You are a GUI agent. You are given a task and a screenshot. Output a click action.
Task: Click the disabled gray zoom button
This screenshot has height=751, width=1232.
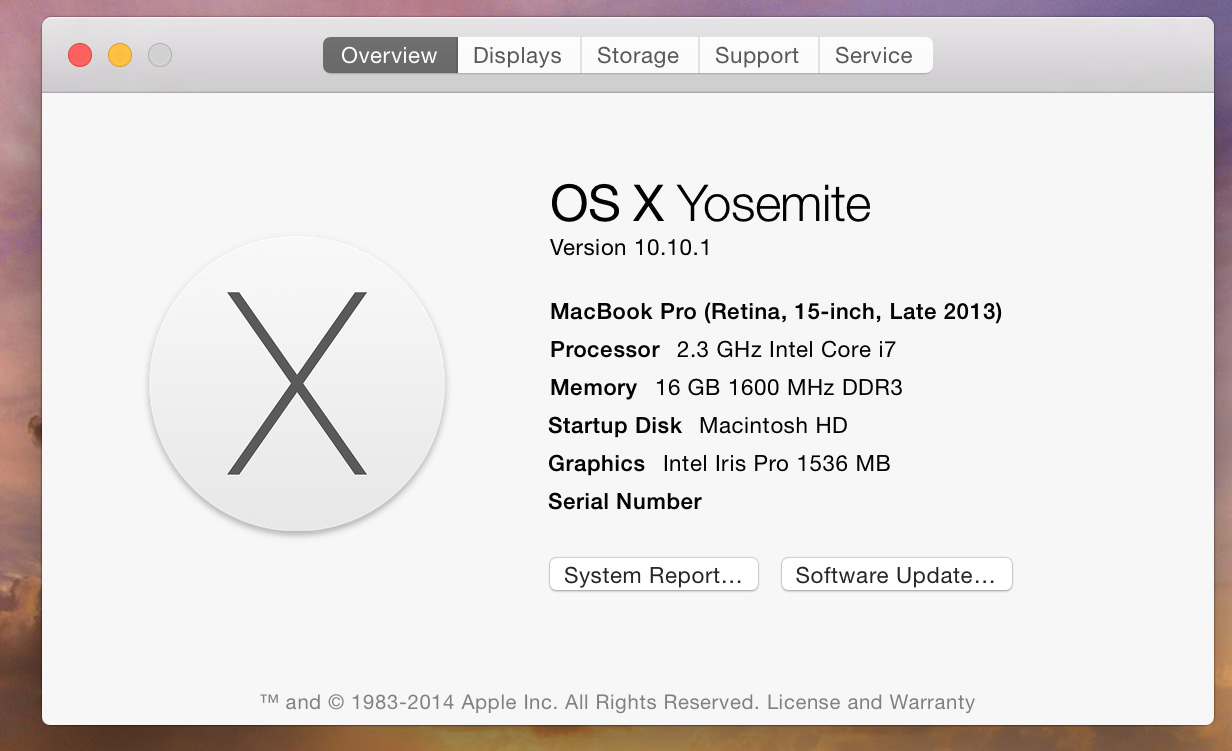click(160, 55)
